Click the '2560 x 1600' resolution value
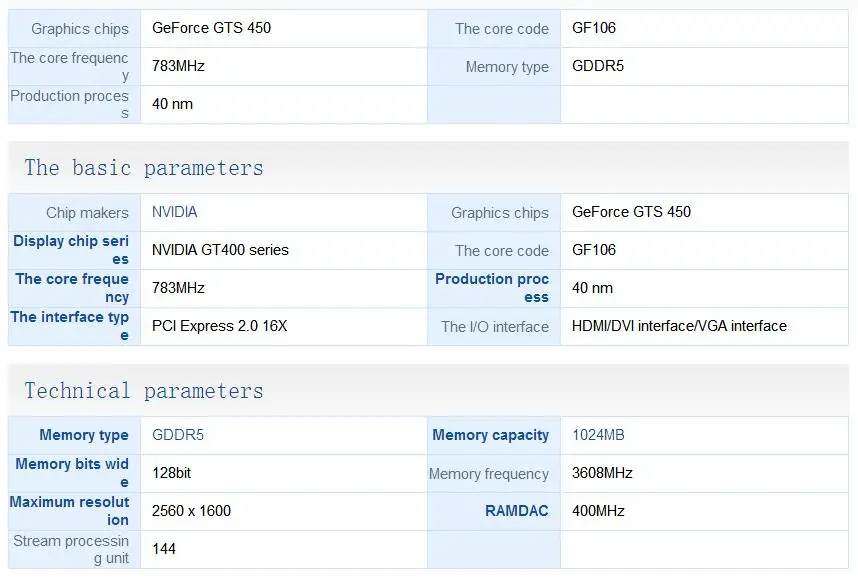This screenshot has width=858, height=587. point(192,511)
